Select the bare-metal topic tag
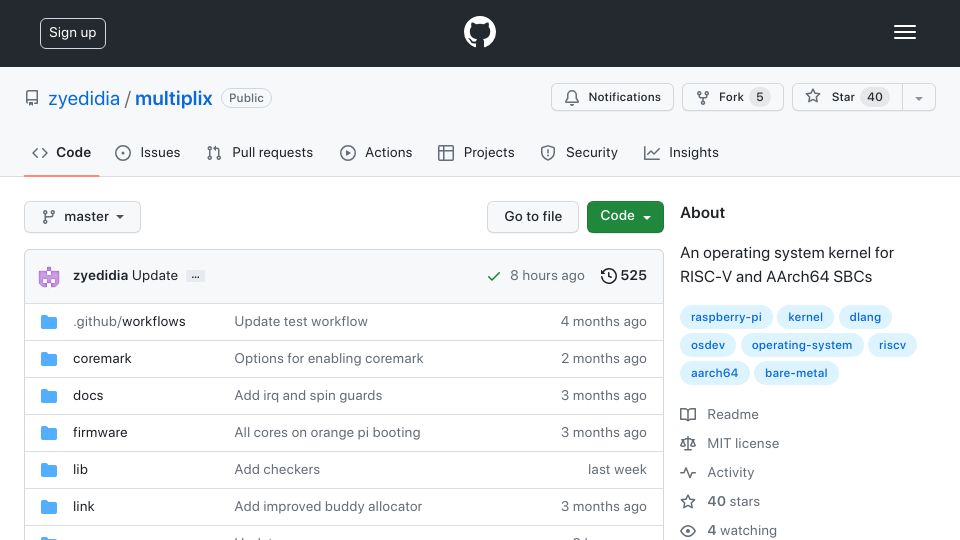 [x=796, y=373]
